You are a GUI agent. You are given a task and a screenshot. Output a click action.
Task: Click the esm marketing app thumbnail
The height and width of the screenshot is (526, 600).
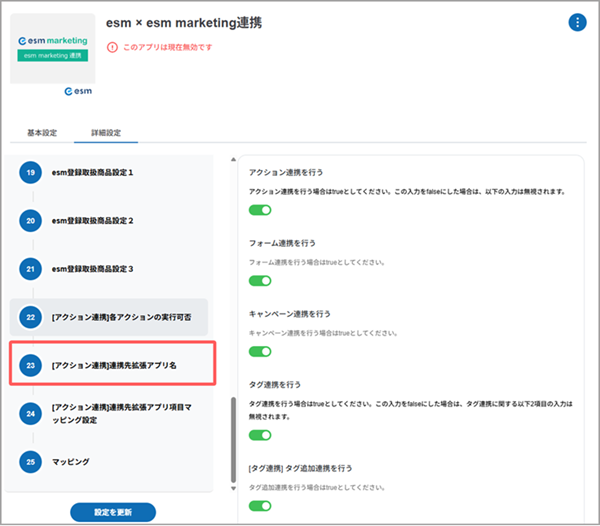click(52, 49)
